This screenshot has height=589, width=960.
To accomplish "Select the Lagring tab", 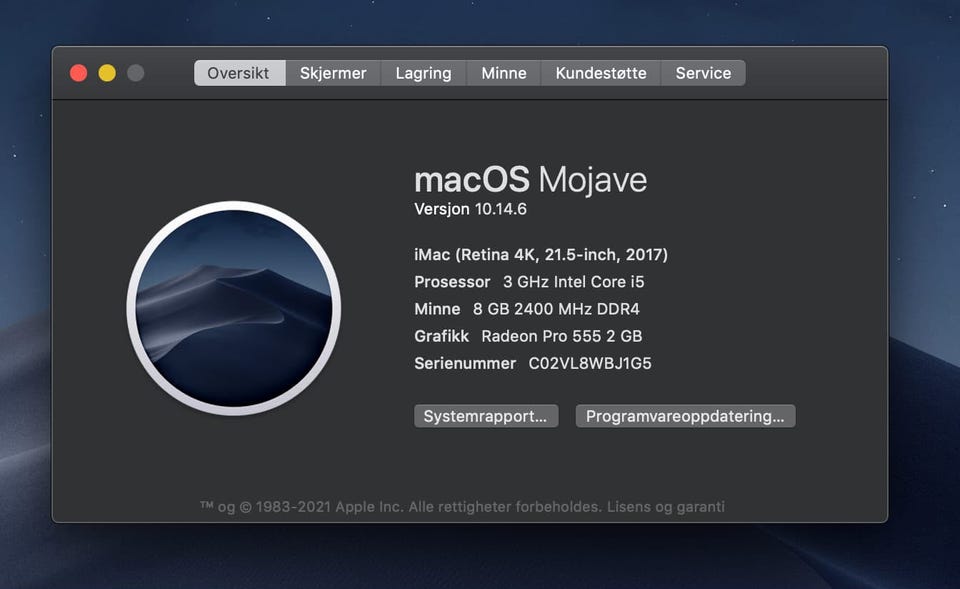I will (x=424, y=73).
